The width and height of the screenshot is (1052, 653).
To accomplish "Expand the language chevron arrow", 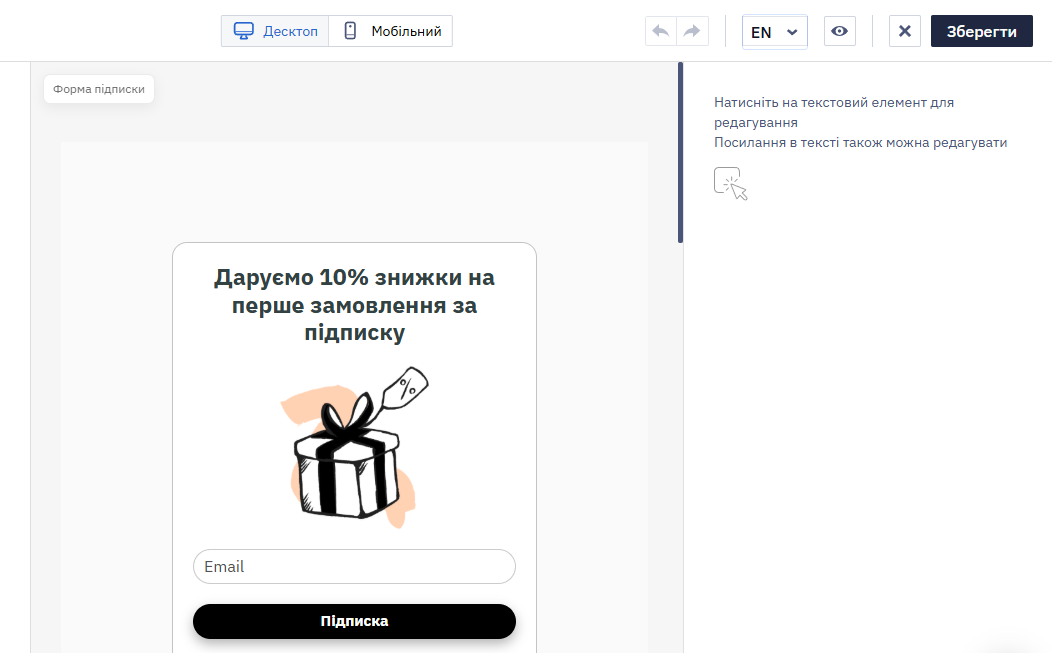I will tap(792, 32).
